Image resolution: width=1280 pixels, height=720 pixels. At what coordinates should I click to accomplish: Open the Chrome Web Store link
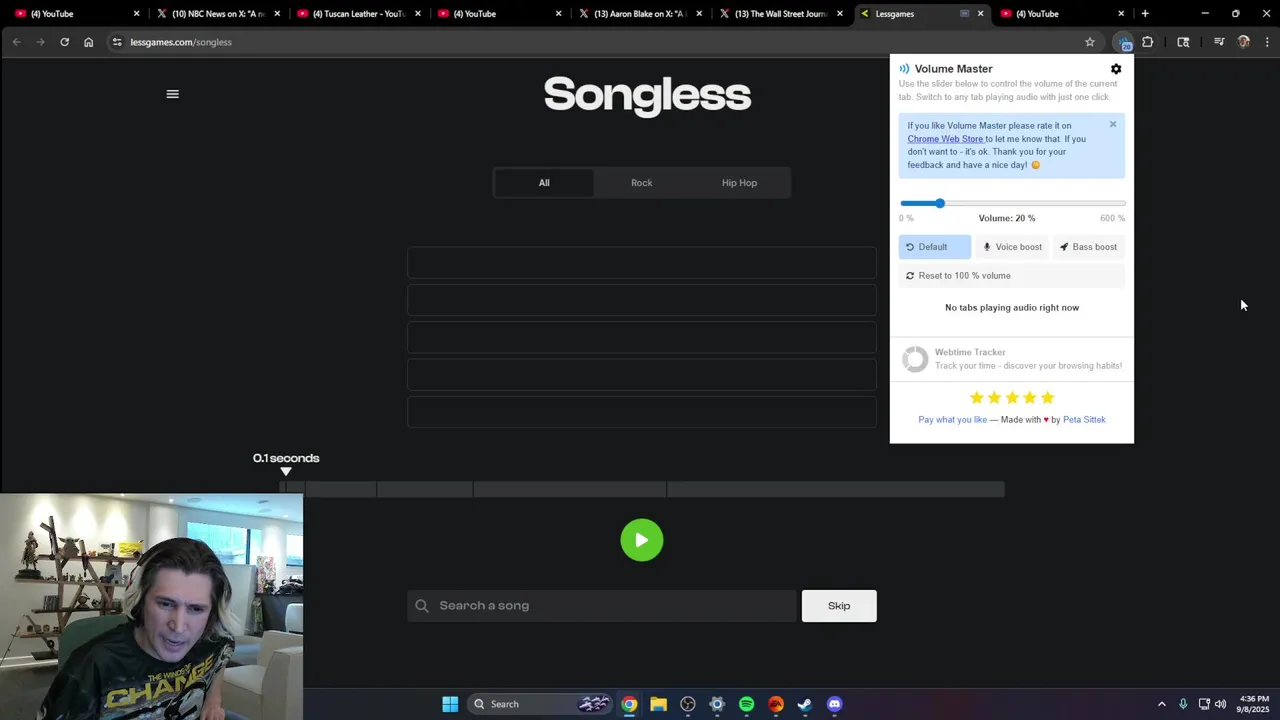tap(945, 139)
